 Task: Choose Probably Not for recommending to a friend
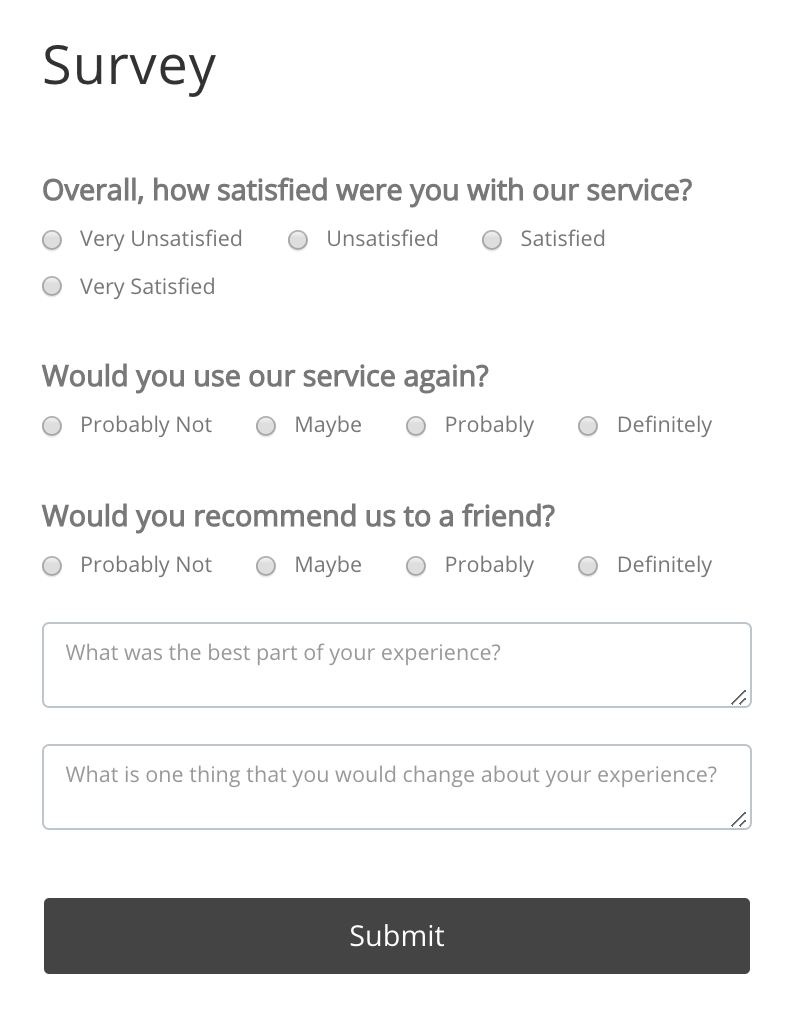[51, 566]
